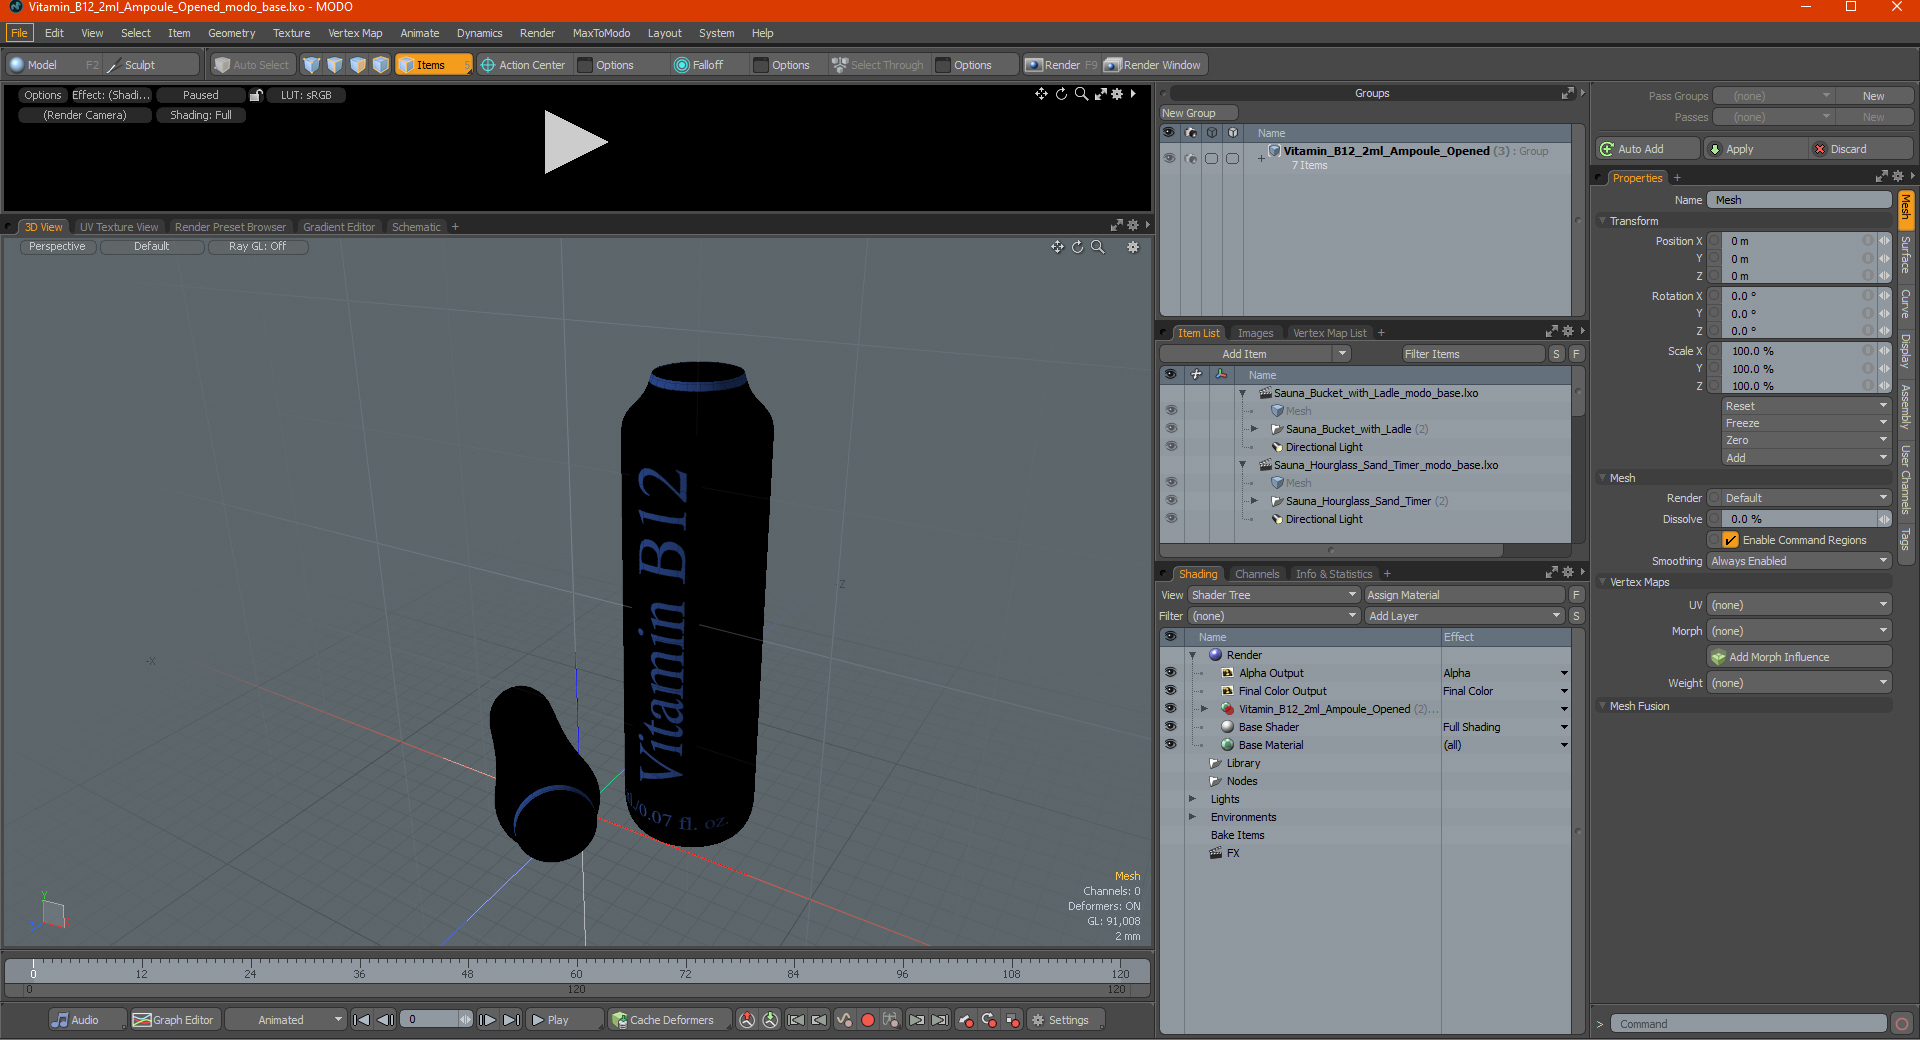Step to next frame
Viewport: 1920px width, 1040px height.
click(487, 1020)
